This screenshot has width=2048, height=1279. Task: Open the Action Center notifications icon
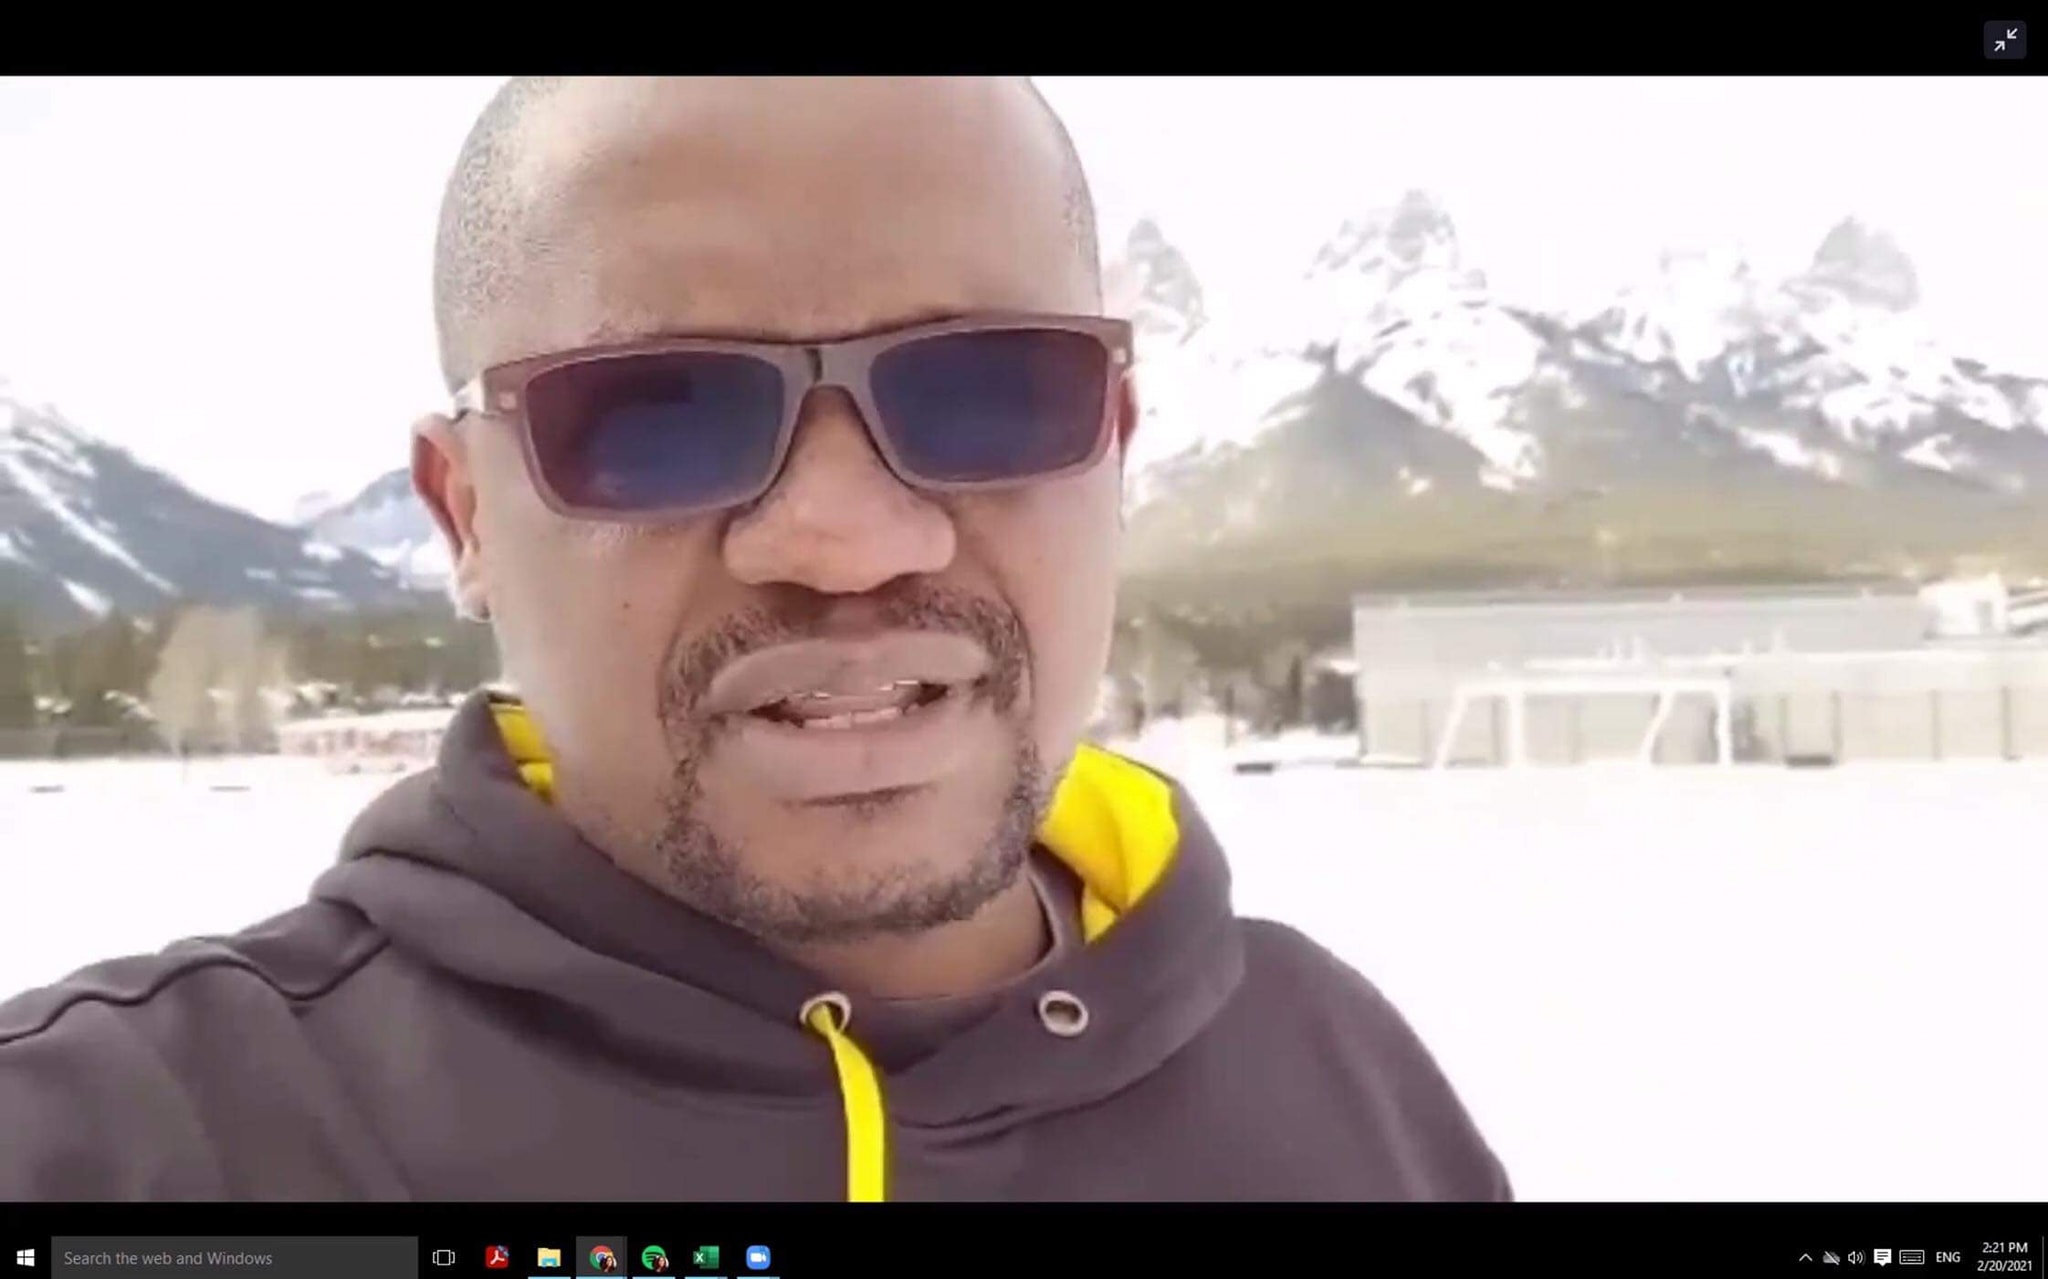coord(1882,1257)
